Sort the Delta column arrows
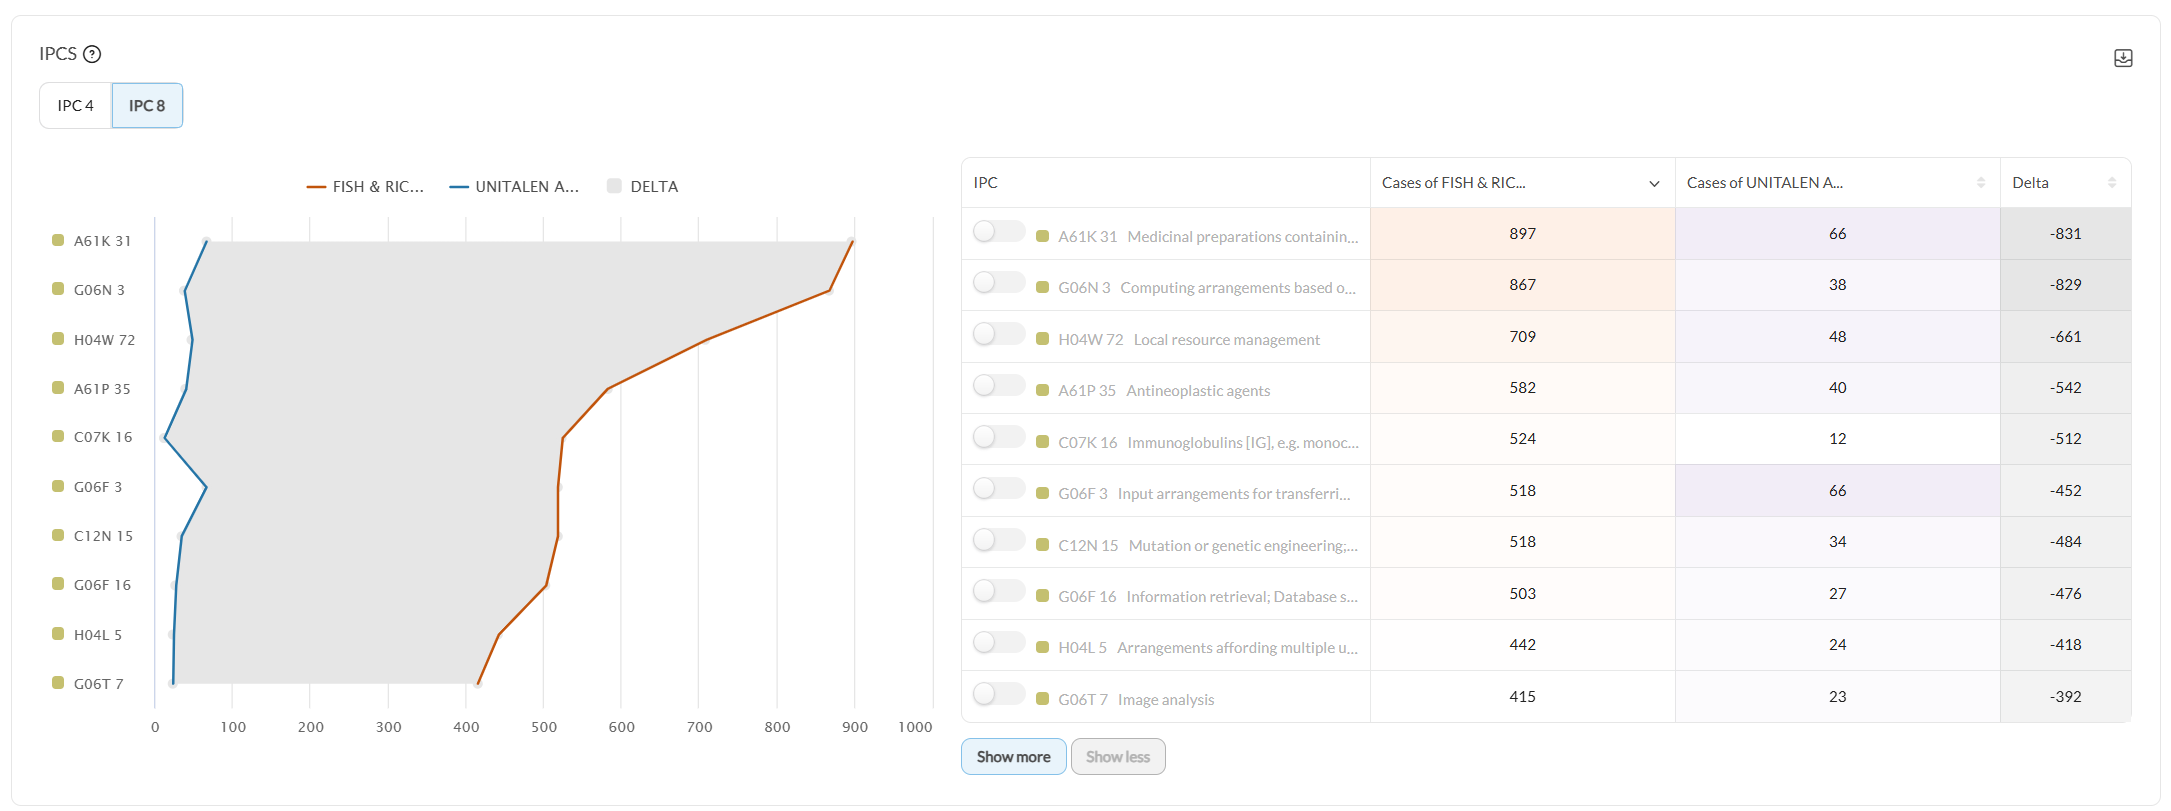2171x811 pixels. coord(2112,183)
